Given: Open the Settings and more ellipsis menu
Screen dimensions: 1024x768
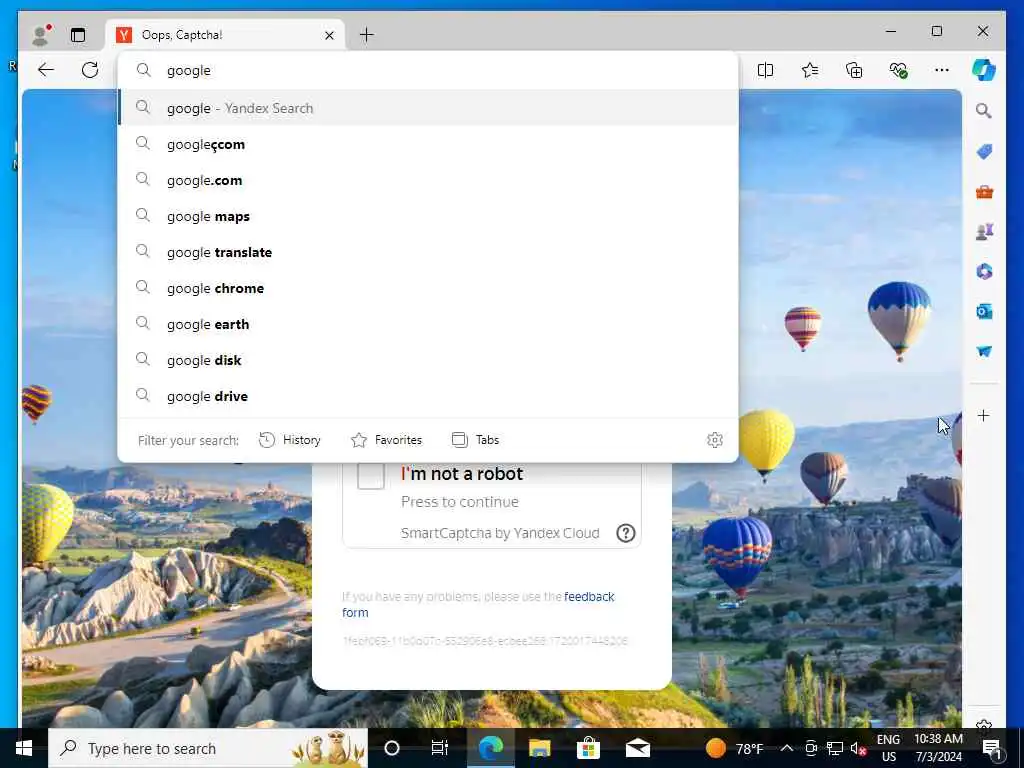Looking at the screenshot, I should pos(942,70).
